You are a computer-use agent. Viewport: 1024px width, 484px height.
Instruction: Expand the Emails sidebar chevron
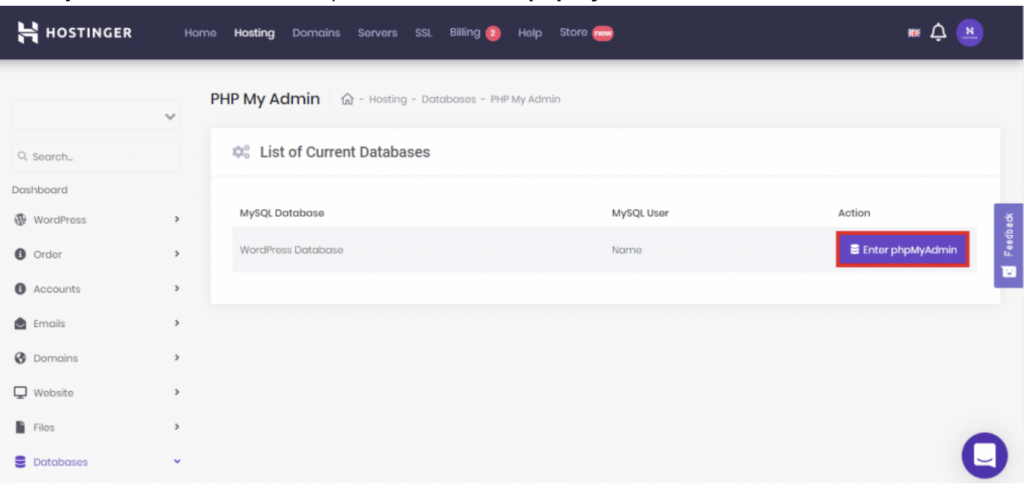pos(176,323)
